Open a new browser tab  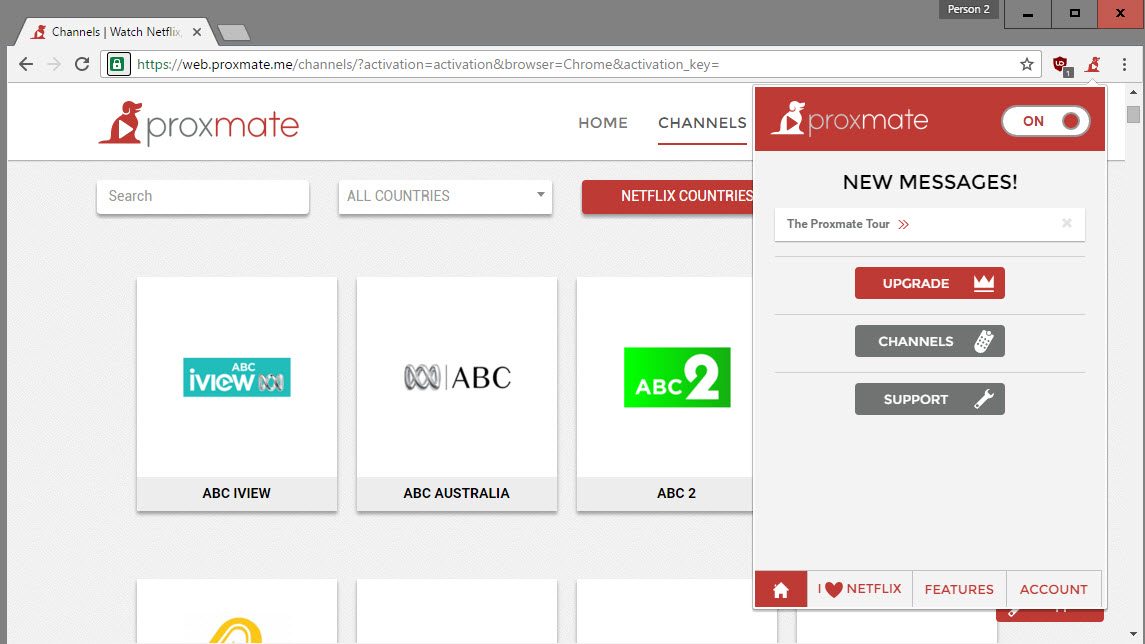coord(234,33)
